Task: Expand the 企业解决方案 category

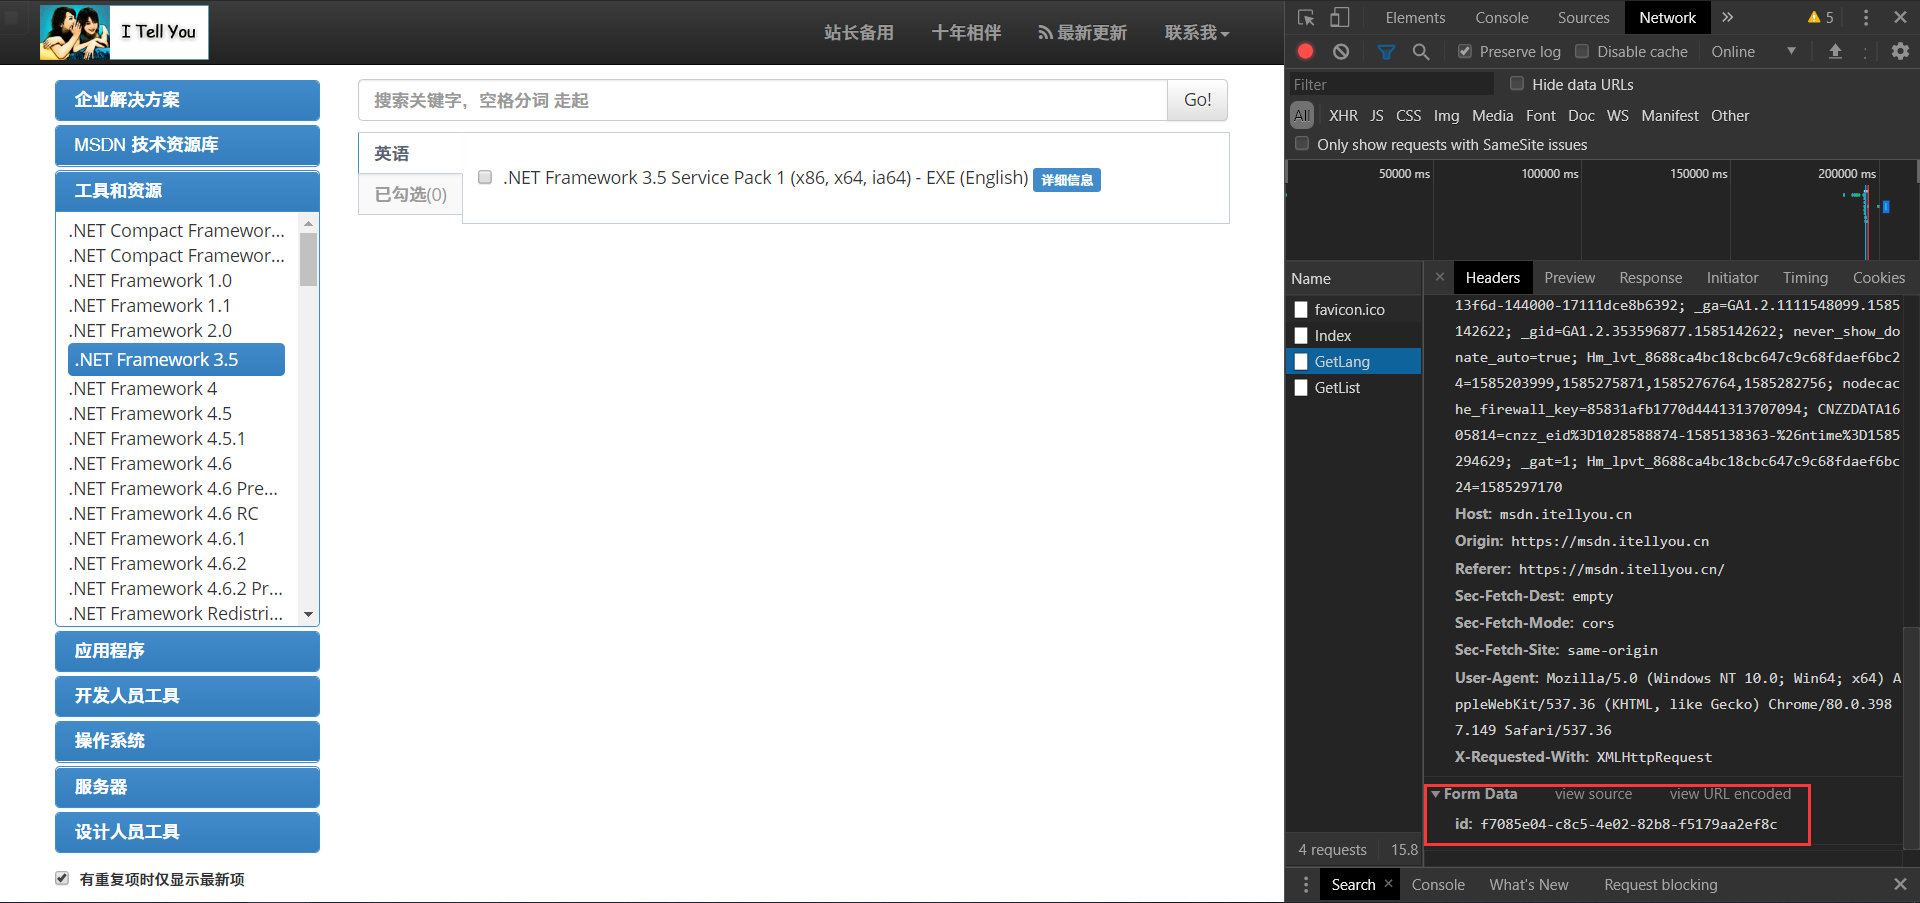Action: click(x=187, y=100)
